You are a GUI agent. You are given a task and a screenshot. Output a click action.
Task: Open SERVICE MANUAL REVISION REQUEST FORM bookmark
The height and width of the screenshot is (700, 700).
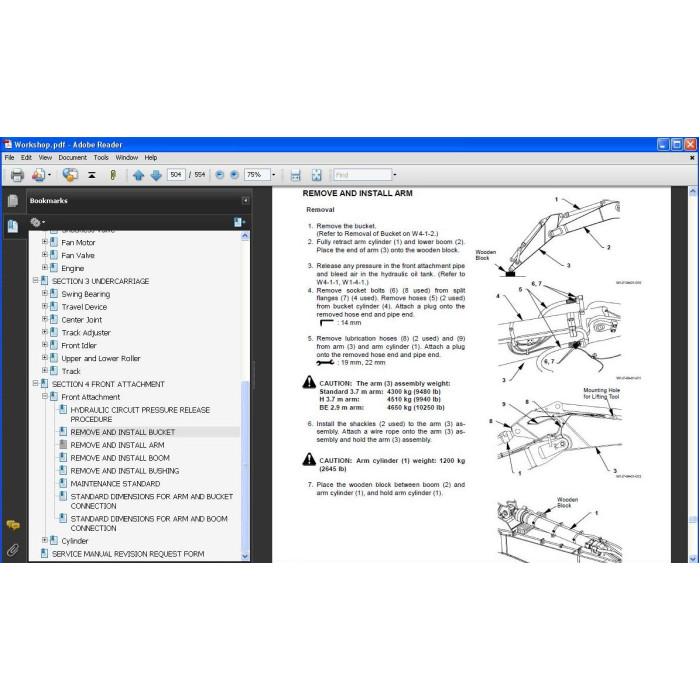(128, 554)
